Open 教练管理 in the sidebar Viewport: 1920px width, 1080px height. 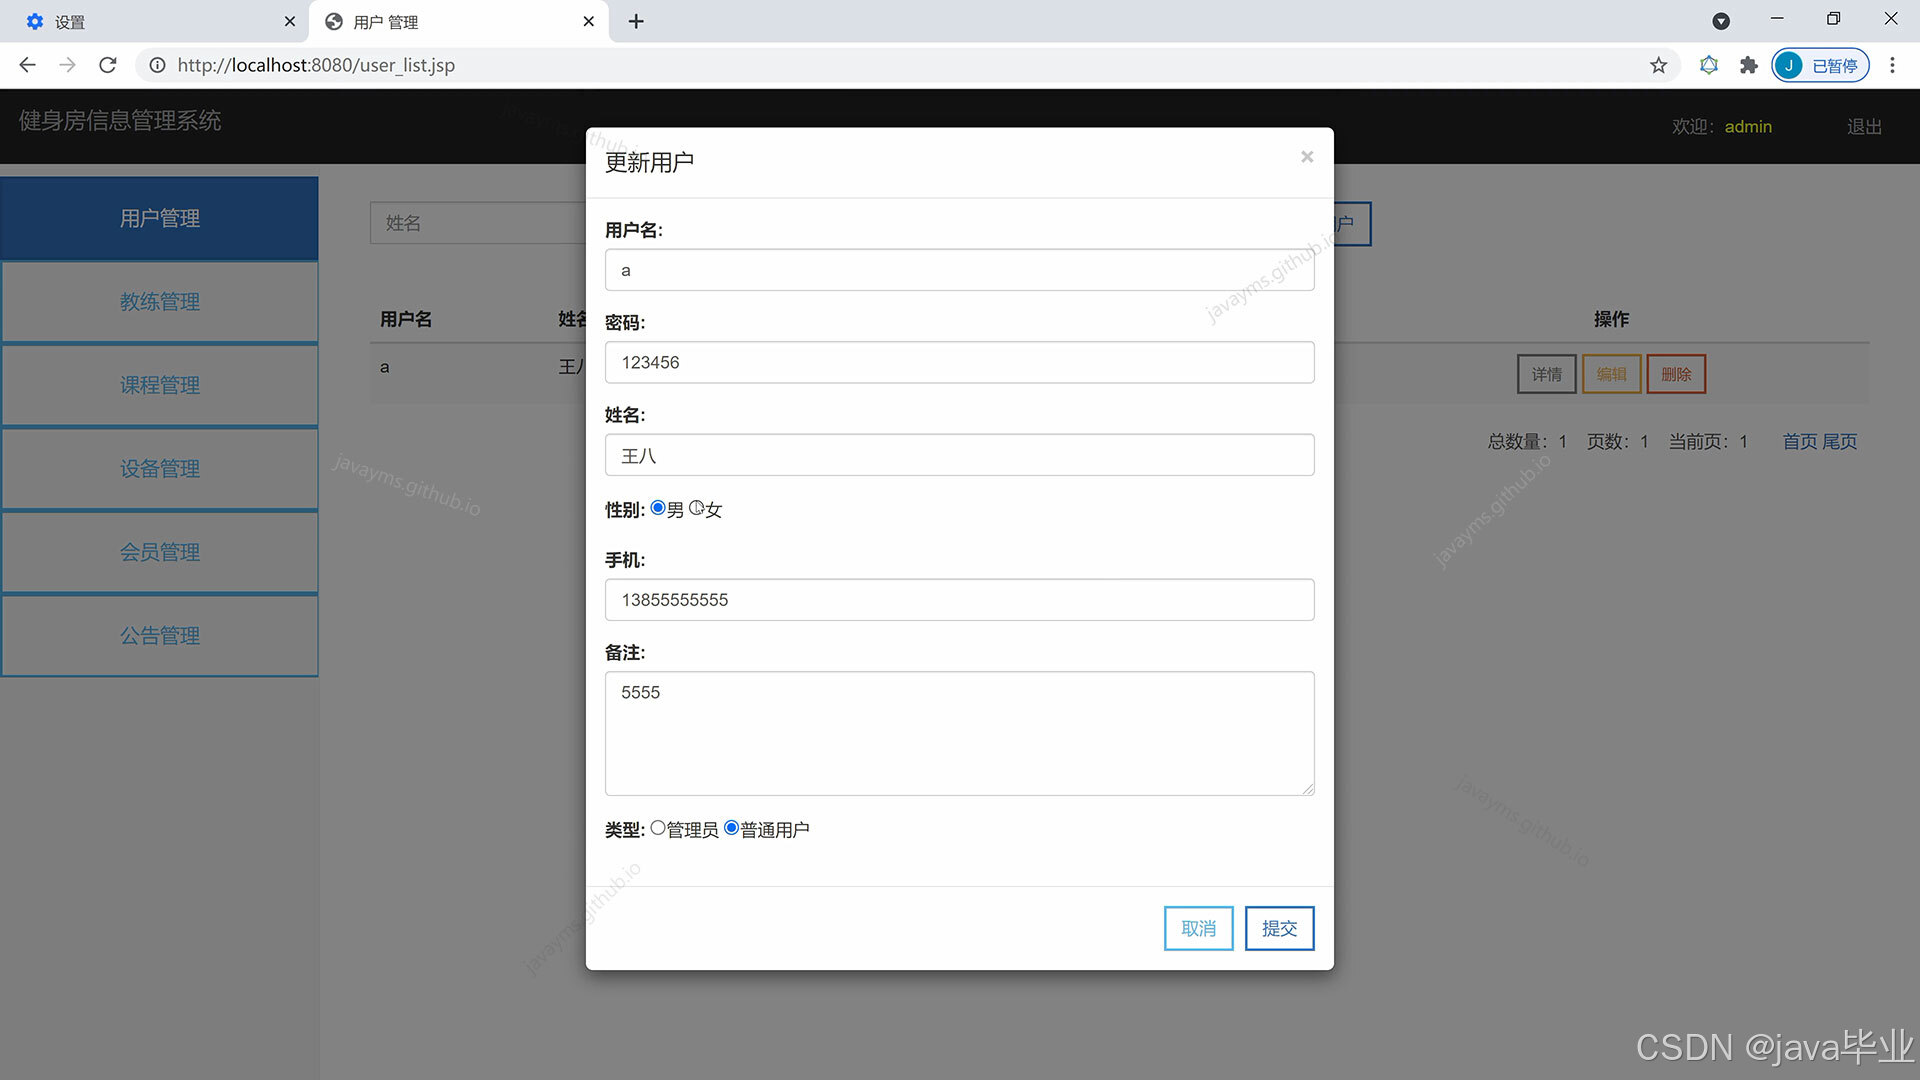pyautogui.click(x=160, y=301)
